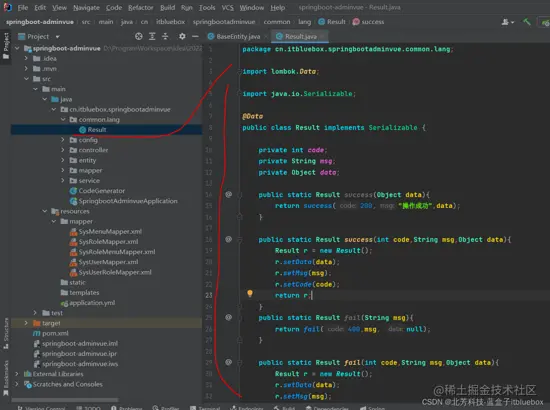
Task: Expand the target folder
Action: [x=26, y=323]
